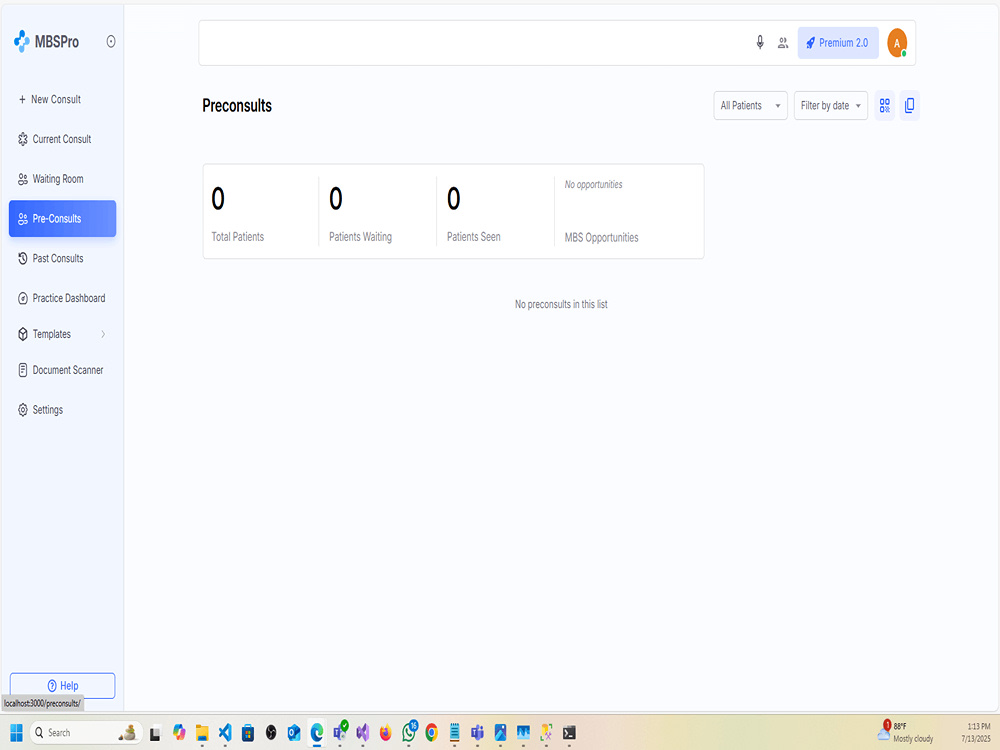Viewport: 1000px width, 750px height.
Task: Click the taskbar Search box
Action: [x=85, y=733]
